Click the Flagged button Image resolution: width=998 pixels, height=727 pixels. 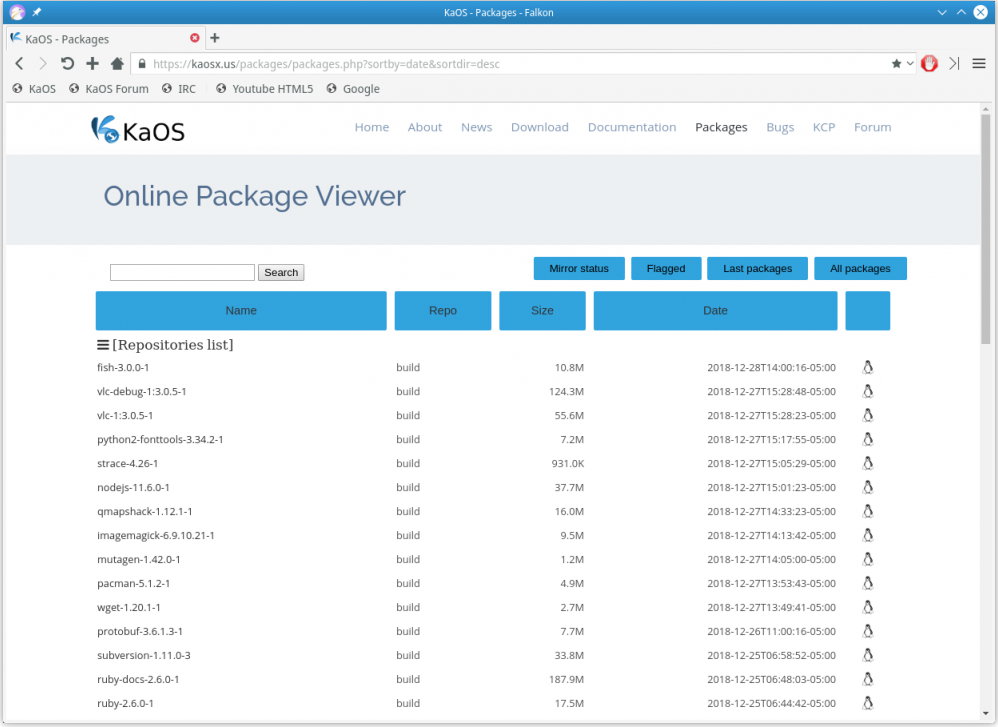coord(666,269)
